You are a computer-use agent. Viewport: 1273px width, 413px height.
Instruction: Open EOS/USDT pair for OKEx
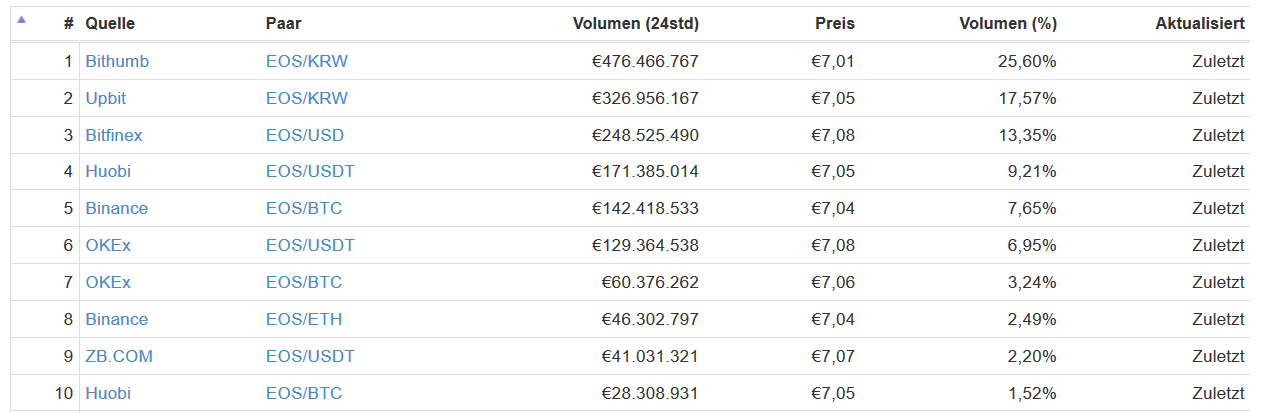310,245
